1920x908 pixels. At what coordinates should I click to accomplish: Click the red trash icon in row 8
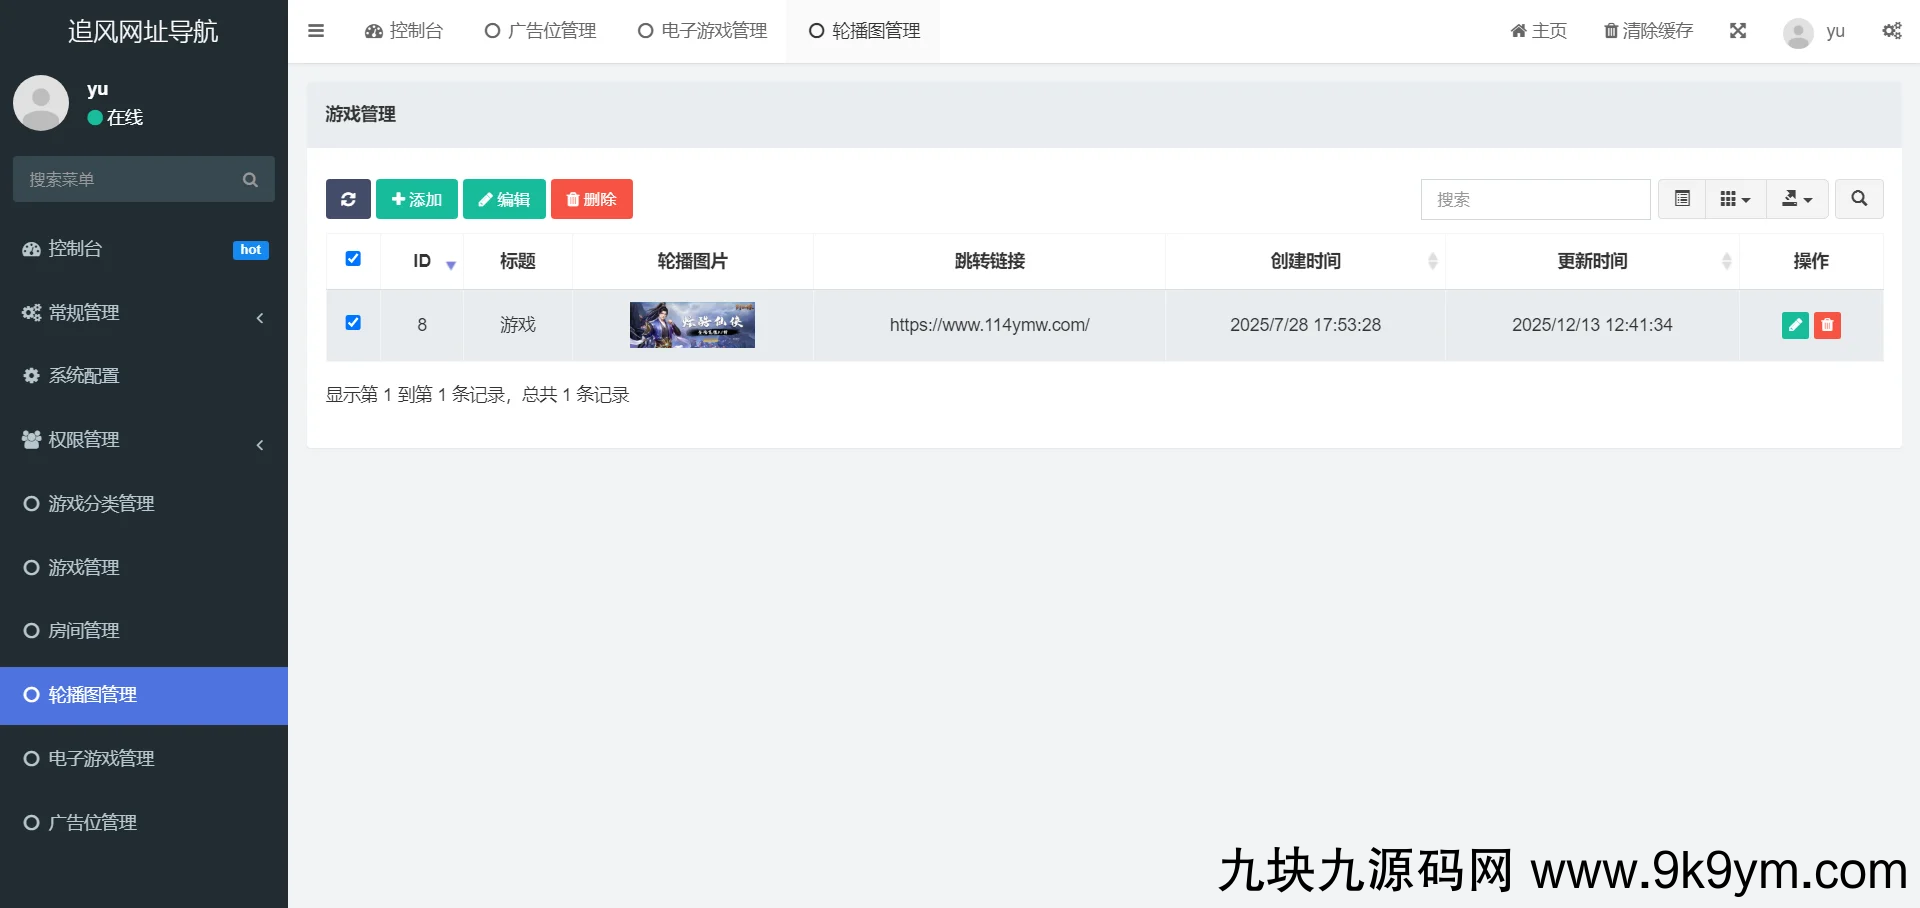point(1827,325)
